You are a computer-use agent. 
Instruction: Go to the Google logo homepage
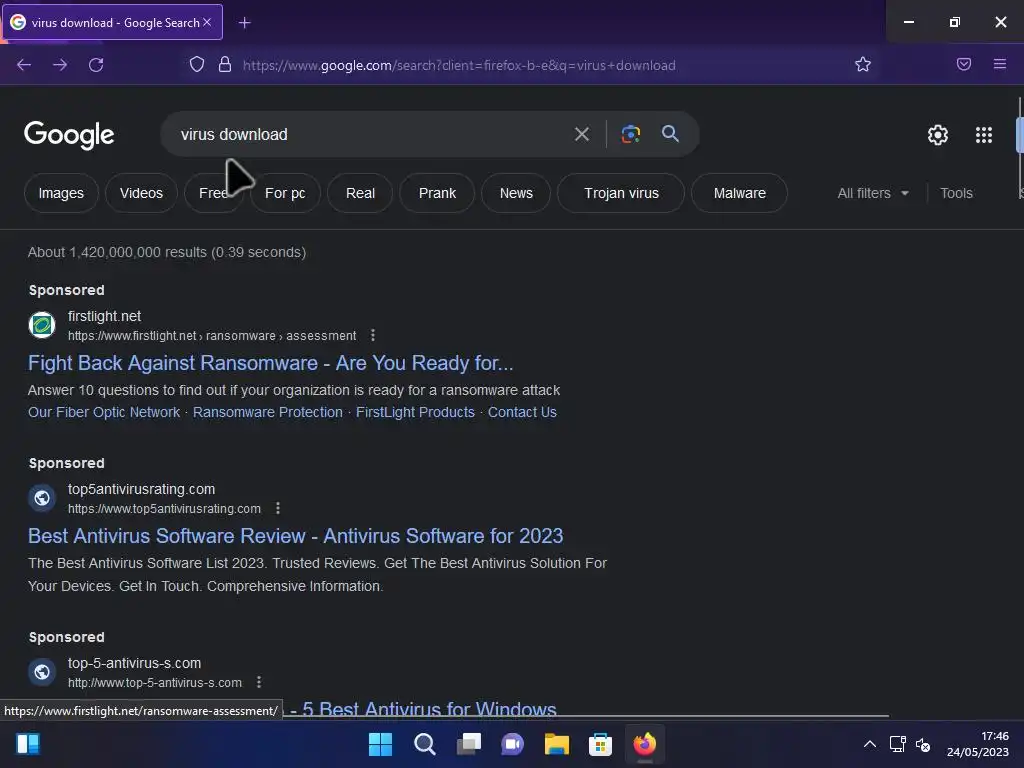pyautogui.click(x=69, y=135)
